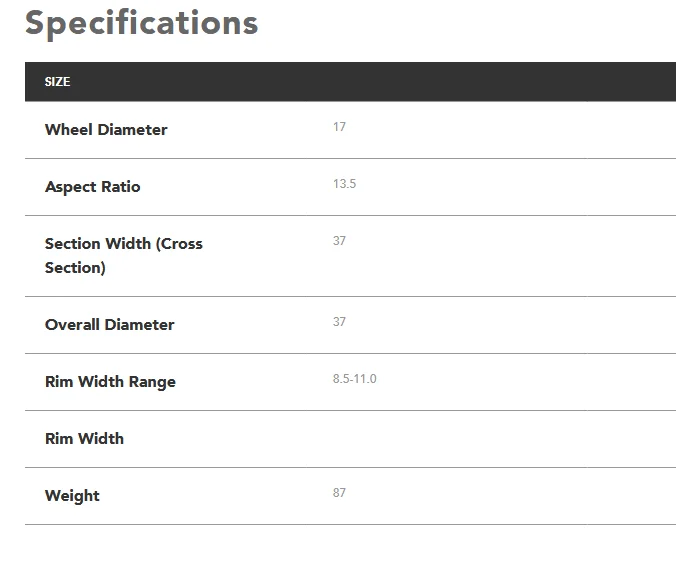Click the Aspect Ratio table row

pos(351,187)
